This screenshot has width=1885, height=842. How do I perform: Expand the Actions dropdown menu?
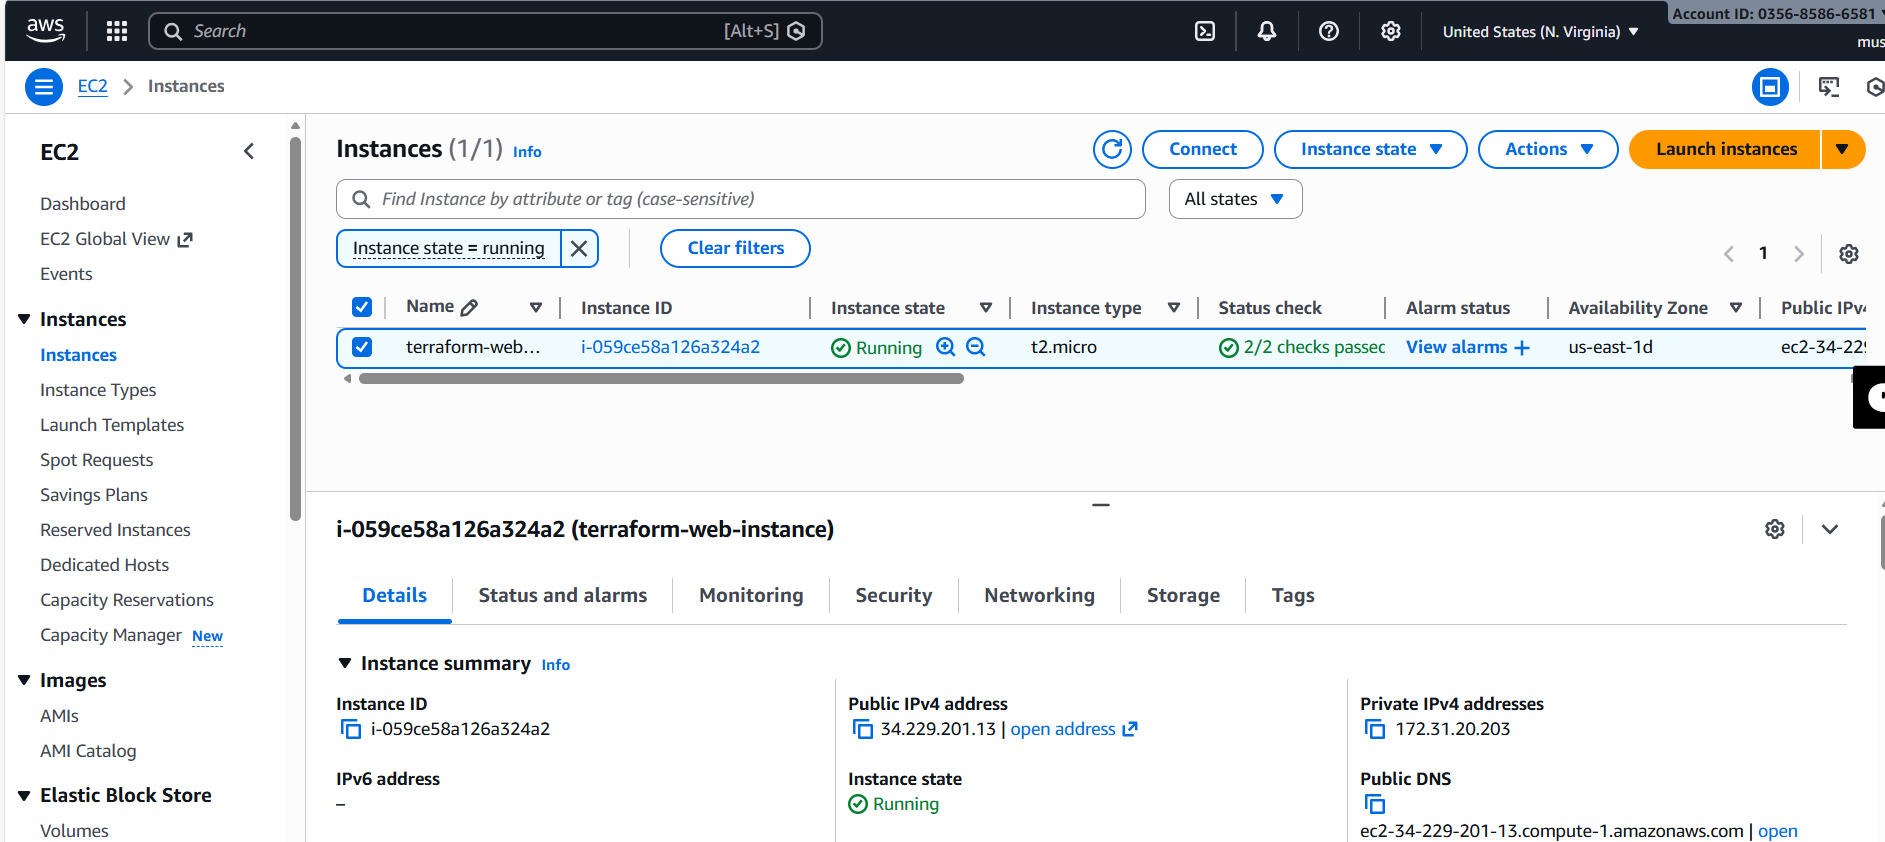1547,149
